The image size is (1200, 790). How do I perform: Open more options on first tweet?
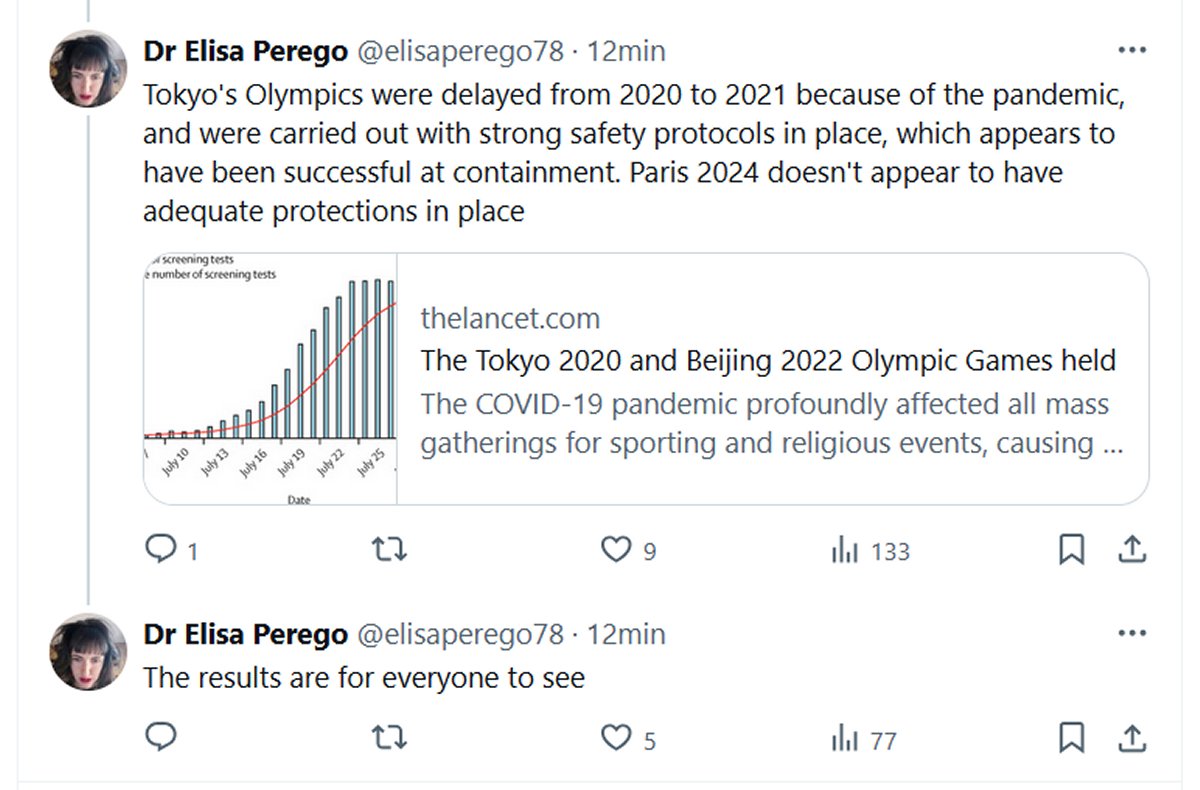[x=1131, y=49]
